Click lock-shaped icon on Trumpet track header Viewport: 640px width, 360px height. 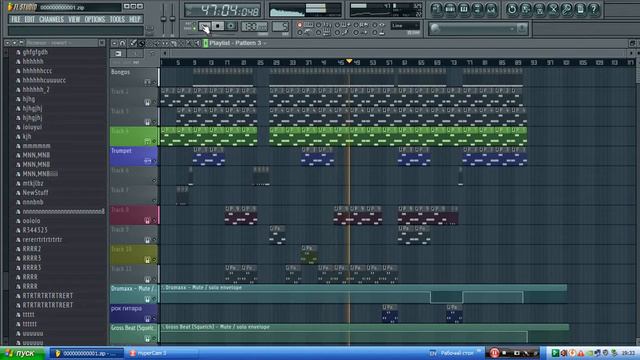pyautogui.click(x=147, y=161)
